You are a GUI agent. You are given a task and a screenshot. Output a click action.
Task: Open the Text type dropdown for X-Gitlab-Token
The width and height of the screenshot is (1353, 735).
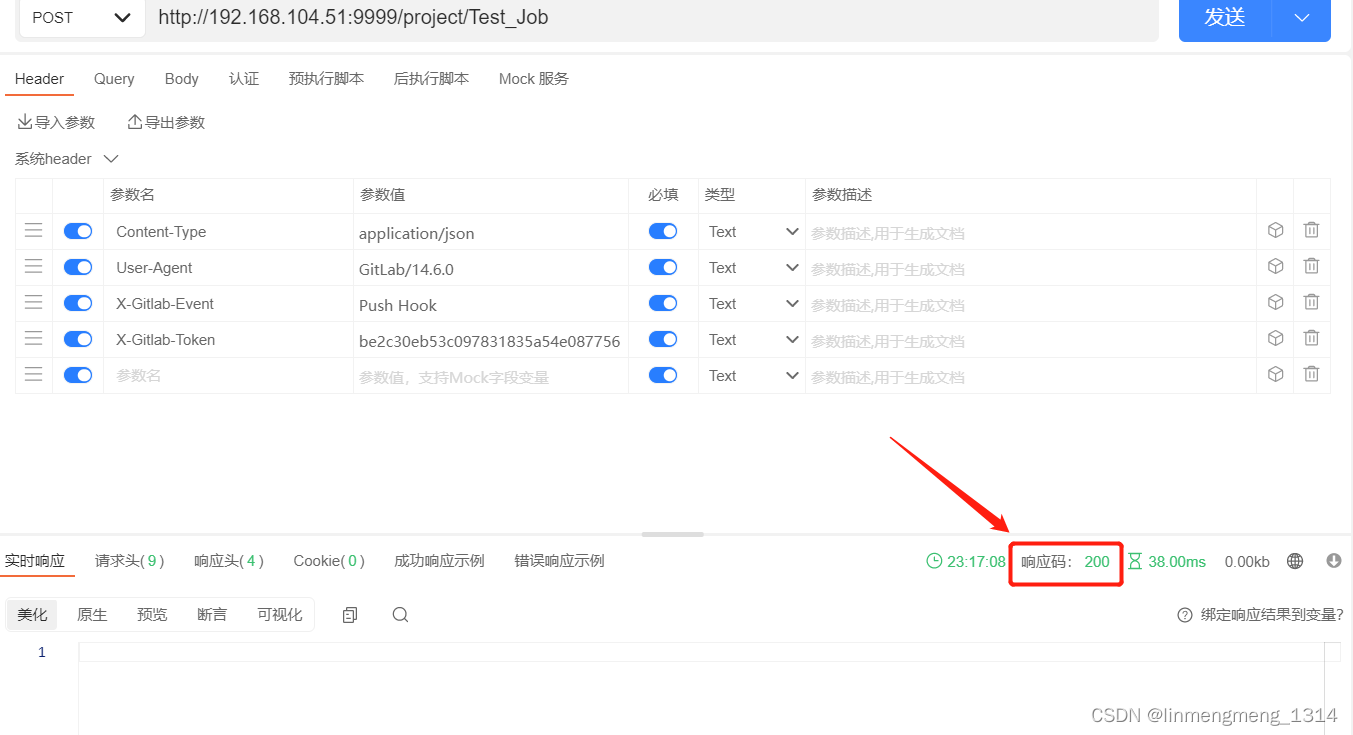(752, 339)
